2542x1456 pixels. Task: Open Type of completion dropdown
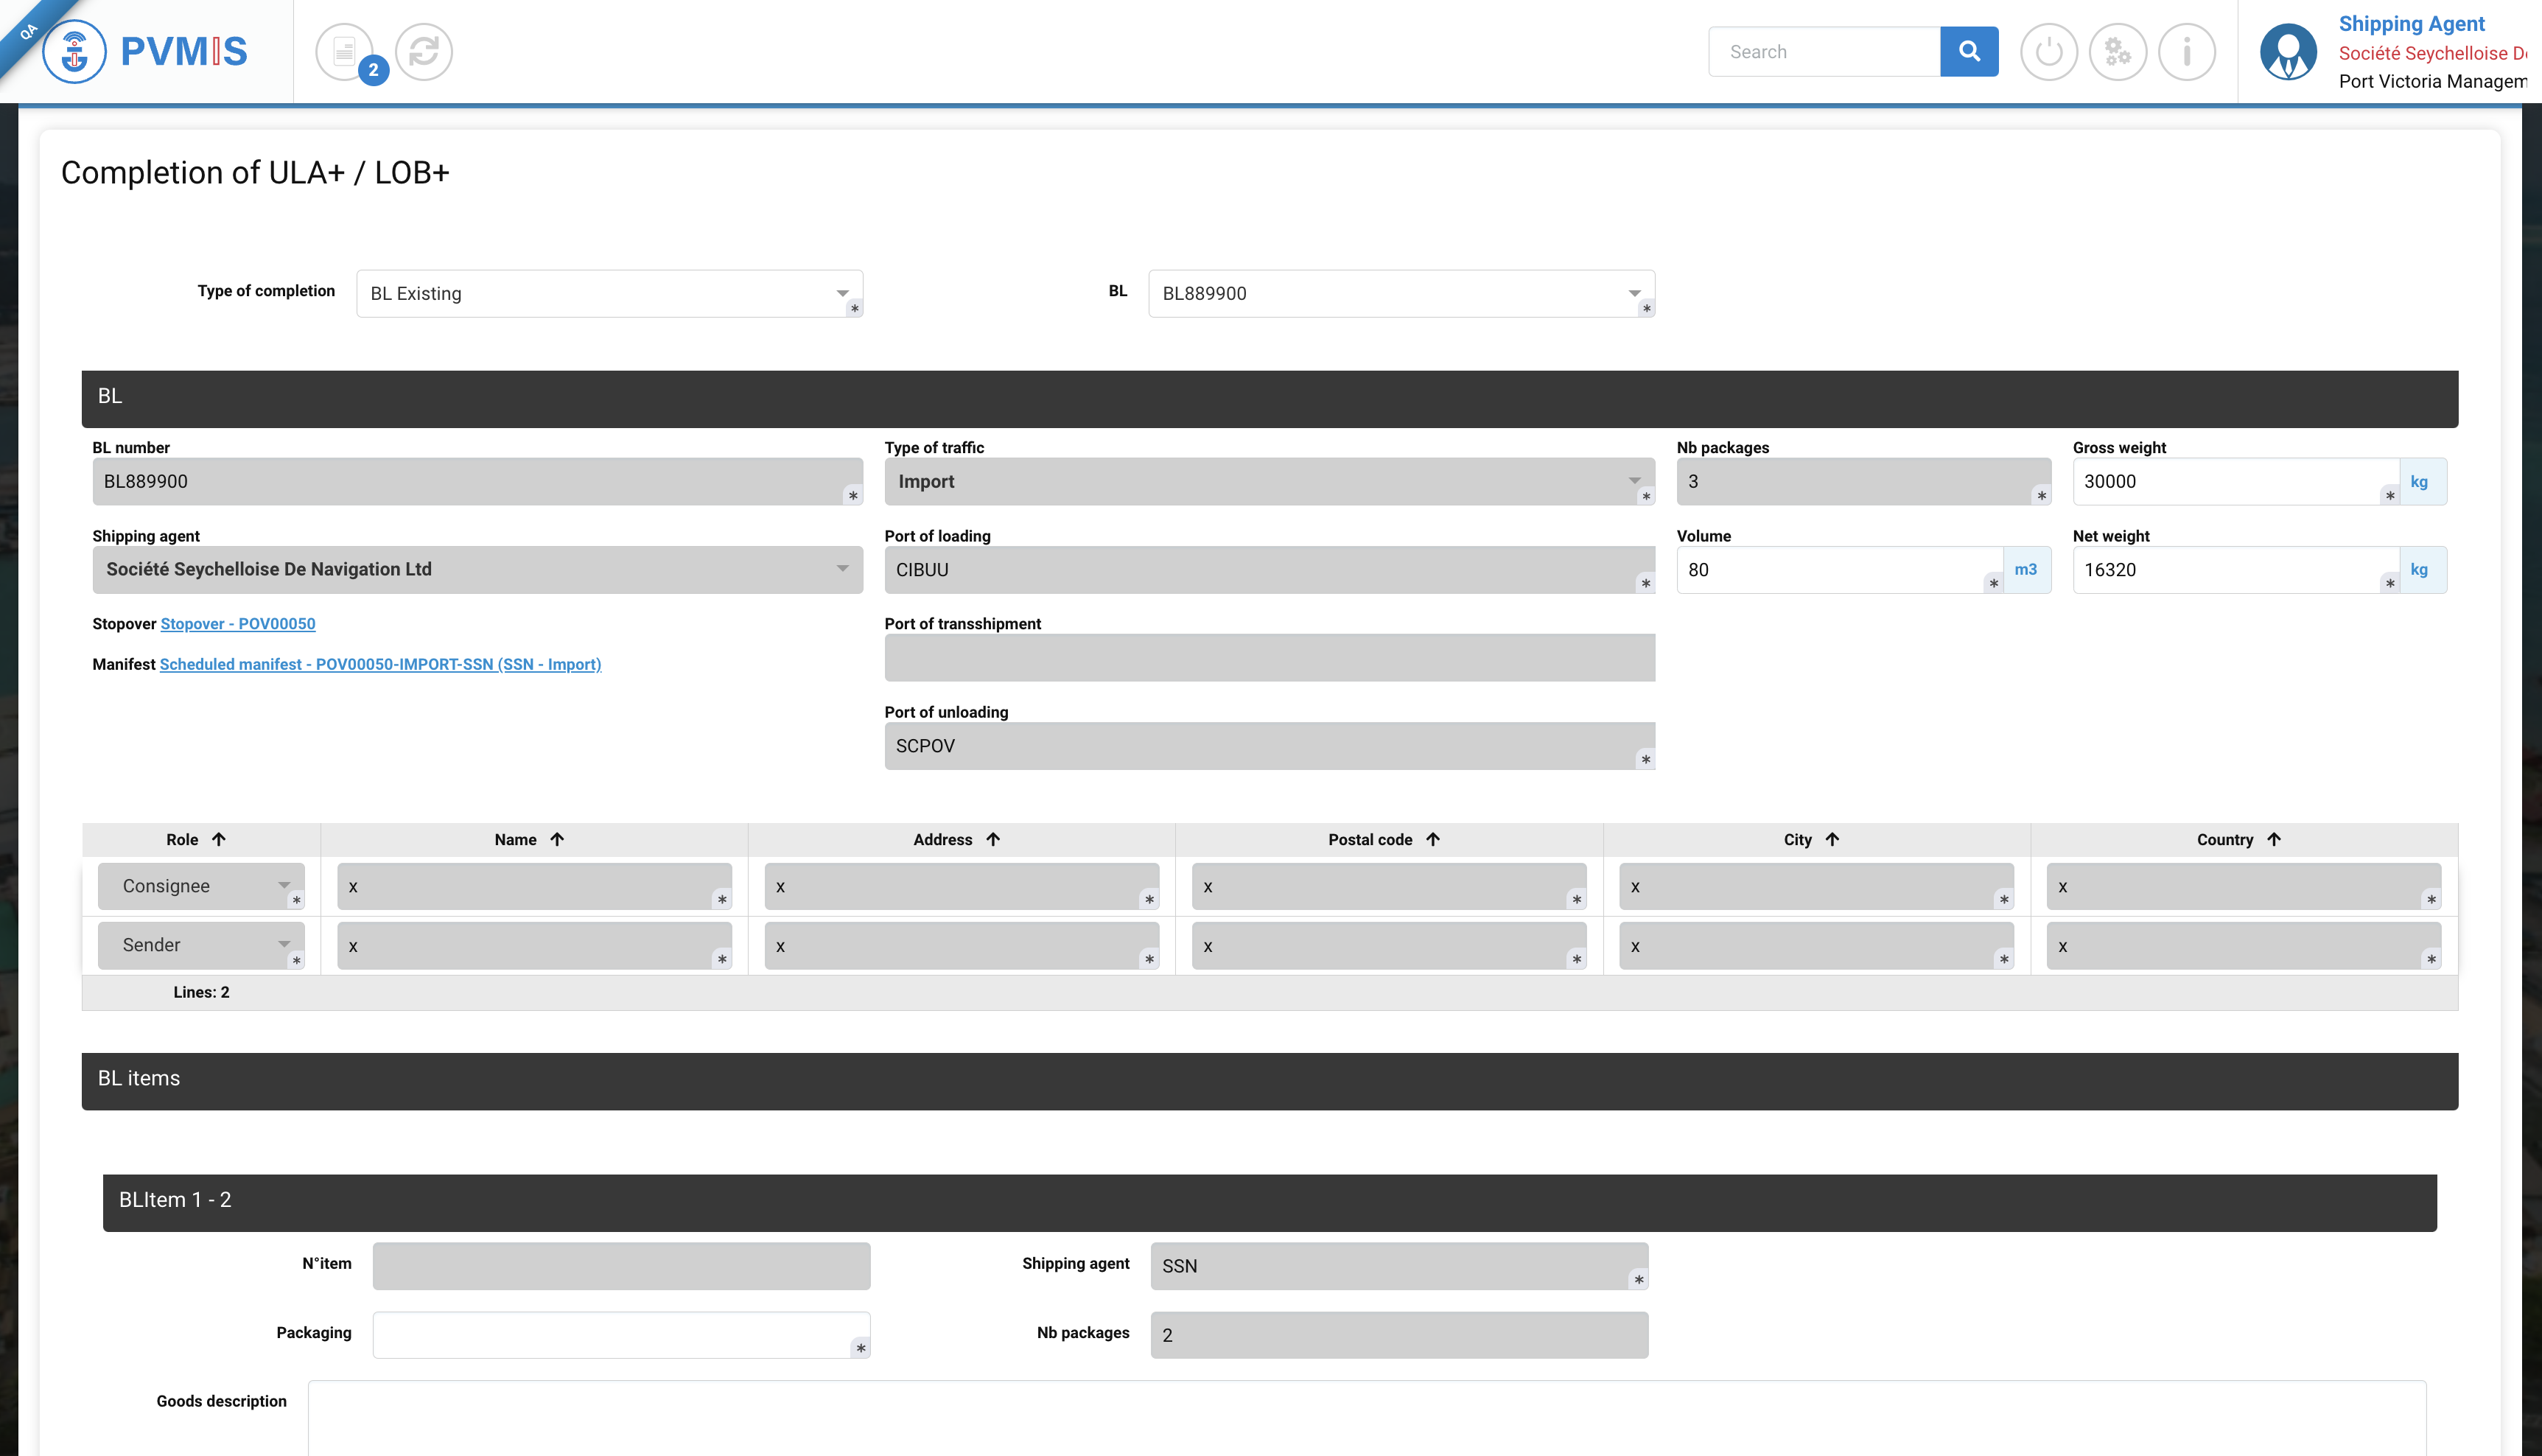(x=608, y=293)
